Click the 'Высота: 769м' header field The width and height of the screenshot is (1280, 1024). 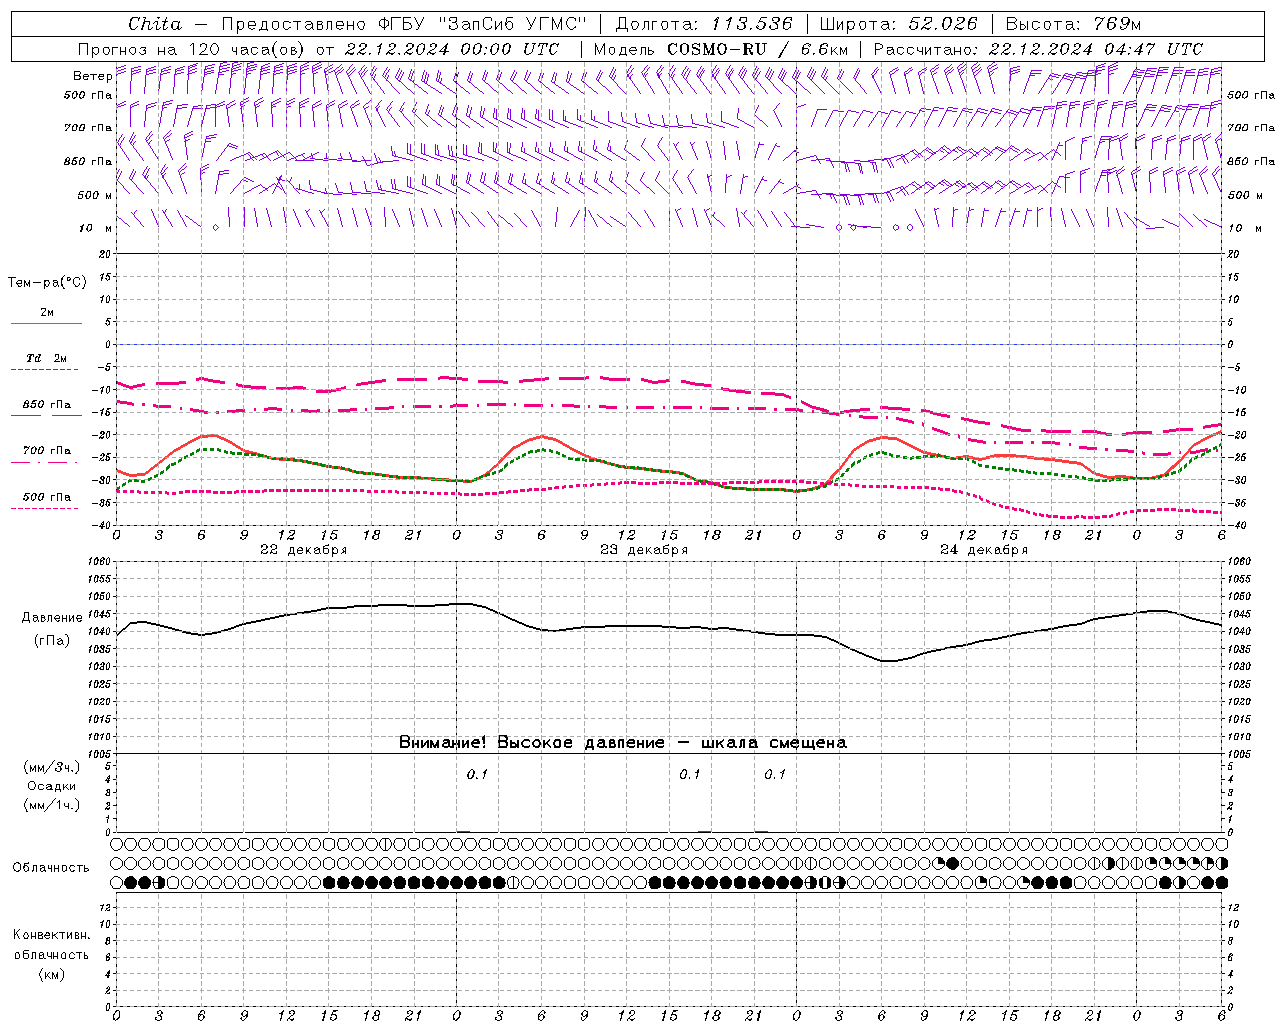click(x=1073, y=24)
